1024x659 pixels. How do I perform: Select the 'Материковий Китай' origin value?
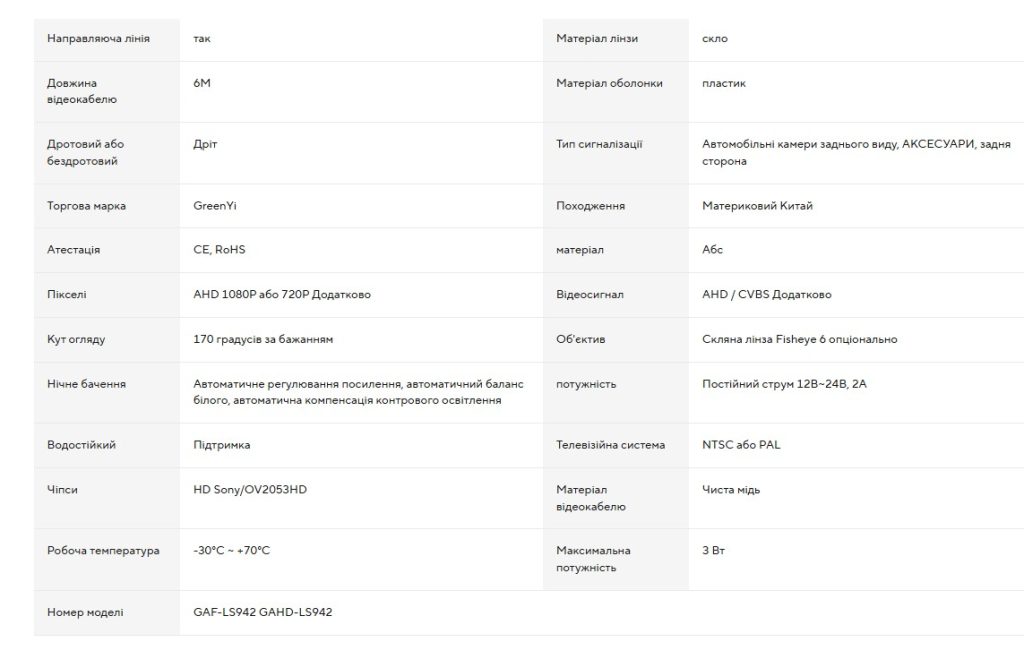(758, 206)
